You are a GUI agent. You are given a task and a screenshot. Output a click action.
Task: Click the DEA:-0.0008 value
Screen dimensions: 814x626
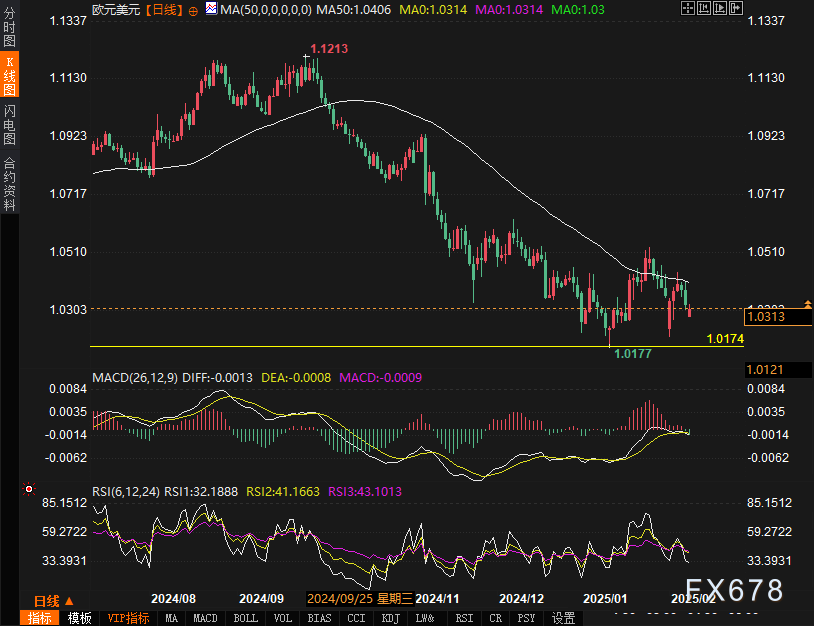tap(296, 377)
